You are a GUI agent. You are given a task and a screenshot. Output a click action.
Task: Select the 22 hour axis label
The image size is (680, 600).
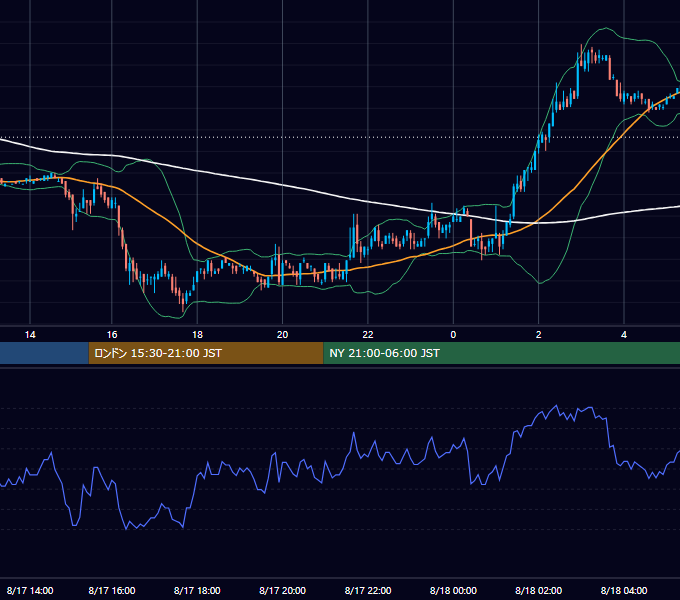pos(368,335)
